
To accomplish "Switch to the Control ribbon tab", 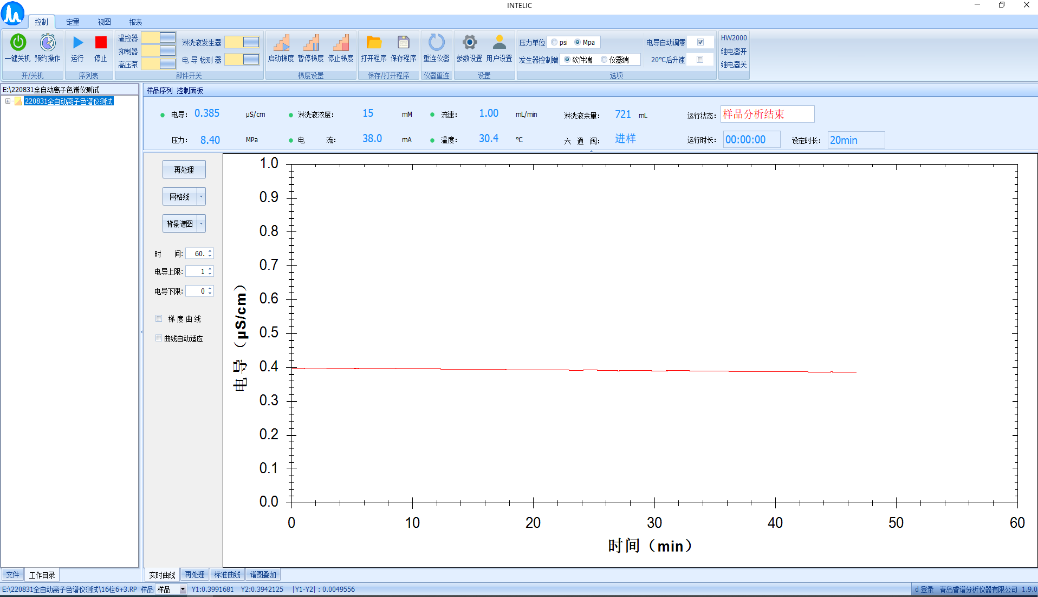I will [x=42, y=22].
